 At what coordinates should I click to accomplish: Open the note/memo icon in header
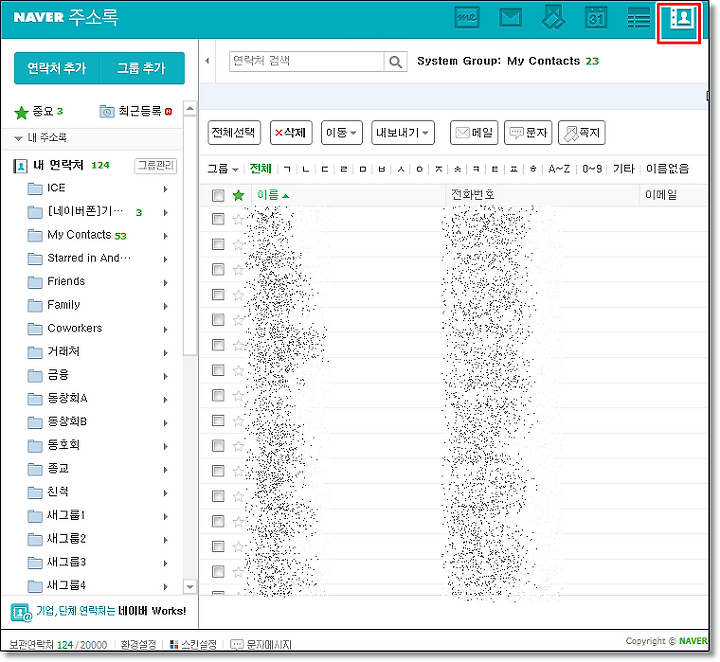point(553,18)
